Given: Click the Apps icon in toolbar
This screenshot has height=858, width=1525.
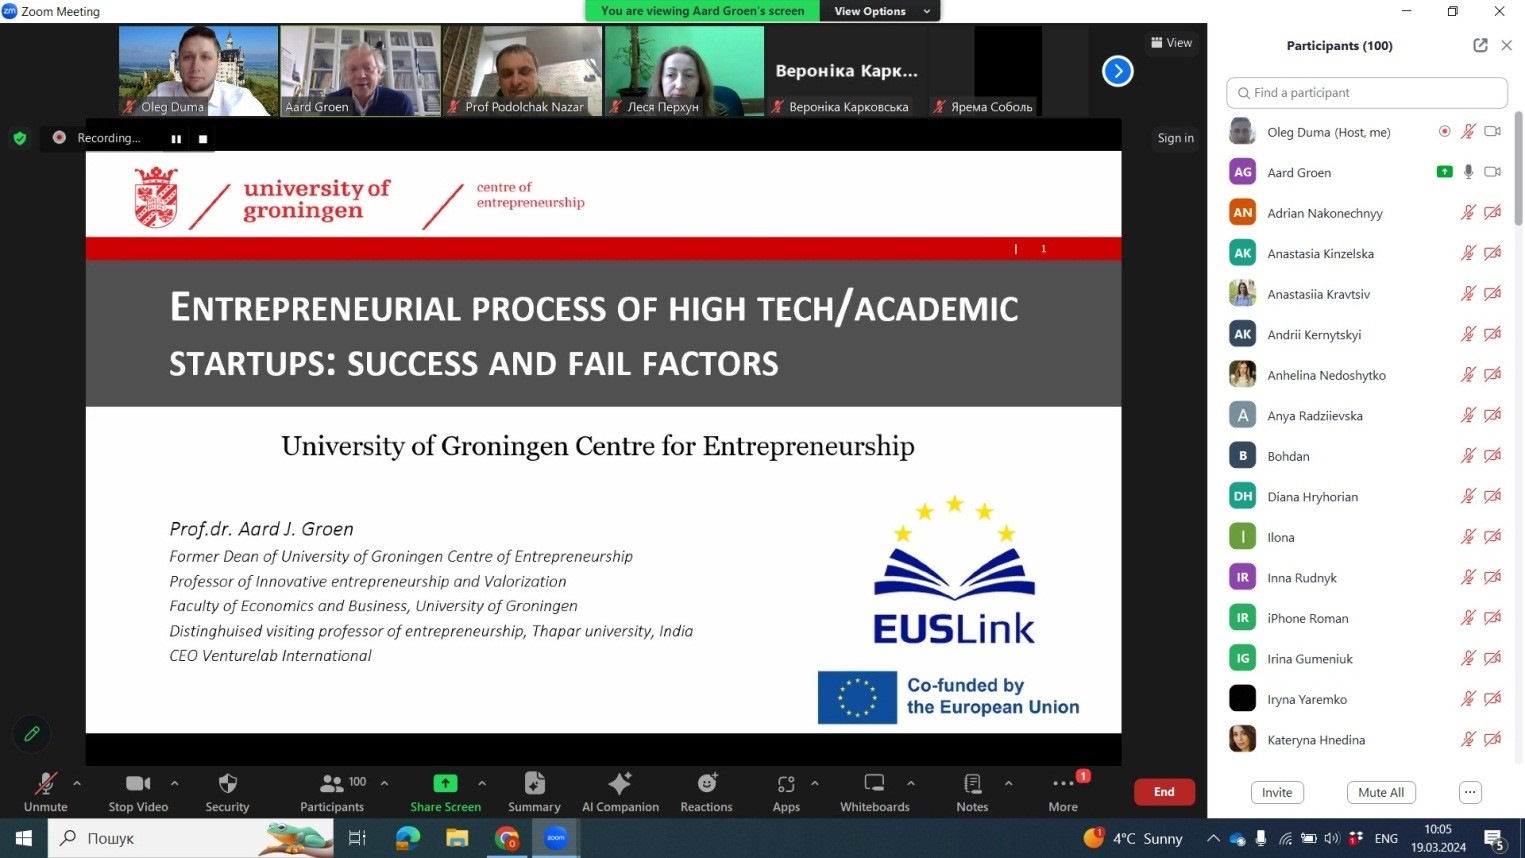Looking at the screenshot, I should (786, 784).
